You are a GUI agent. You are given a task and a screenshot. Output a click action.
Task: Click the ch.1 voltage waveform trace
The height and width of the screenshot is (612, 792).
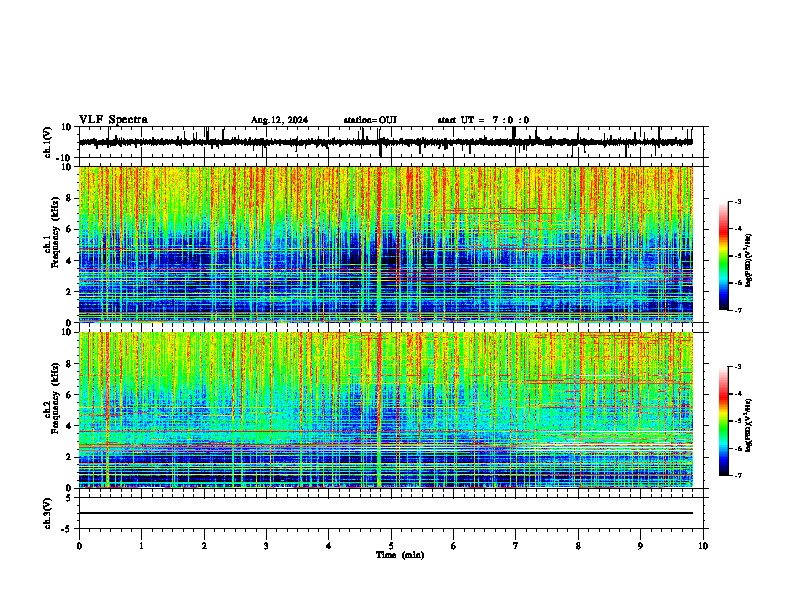click(385, 142)
